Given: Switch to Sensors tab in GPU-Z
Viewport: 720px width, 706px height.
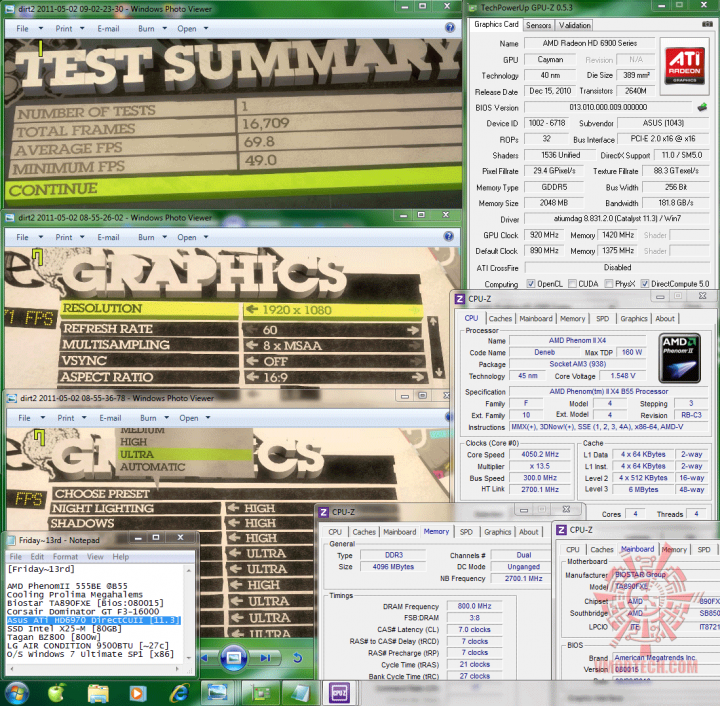Looking at the screenshot, I should pos(538,25).
